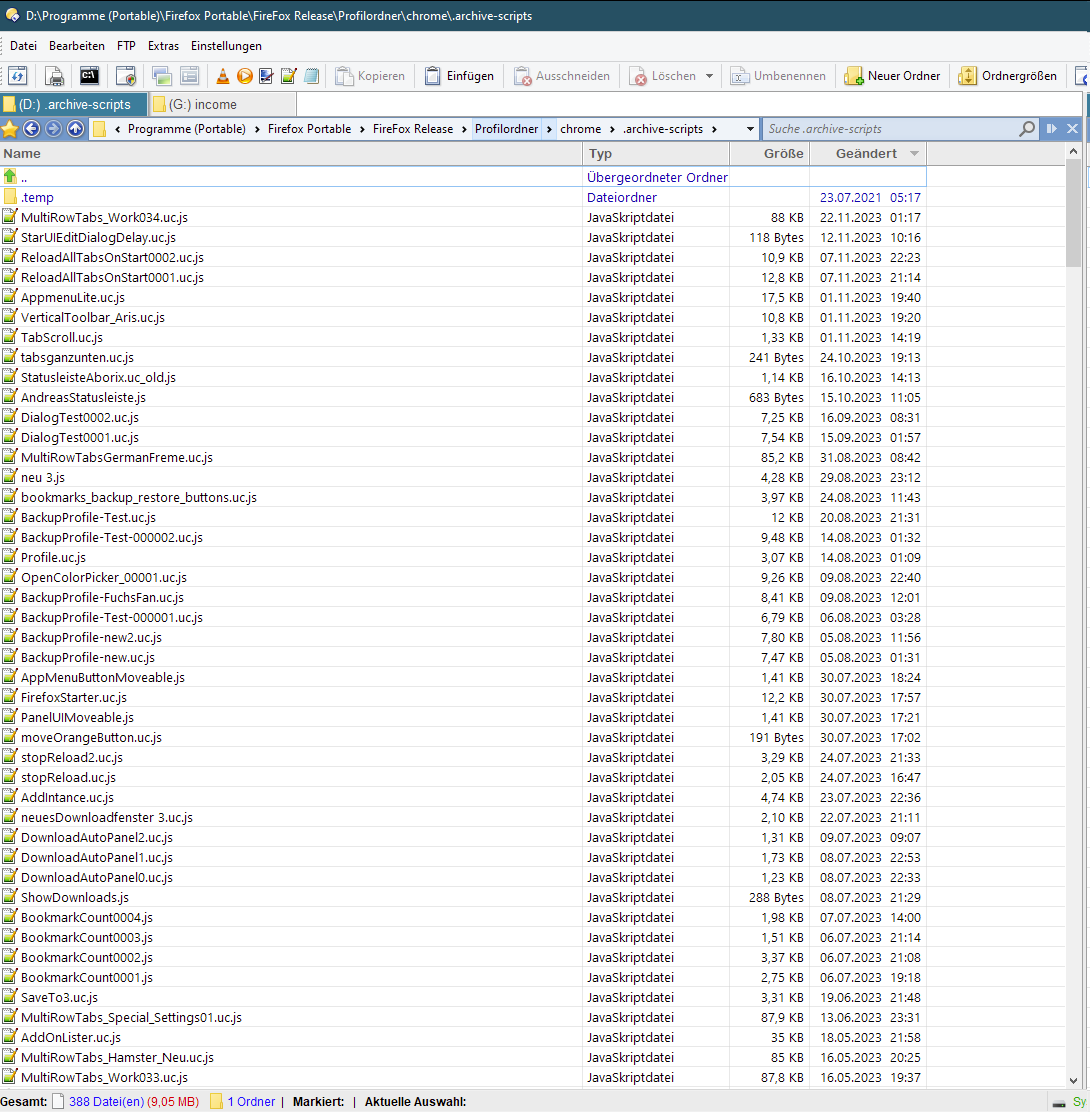Go up one folder level arrow
The width and height of the screenshot is (1090, 1112).
[x=75, y=129]
